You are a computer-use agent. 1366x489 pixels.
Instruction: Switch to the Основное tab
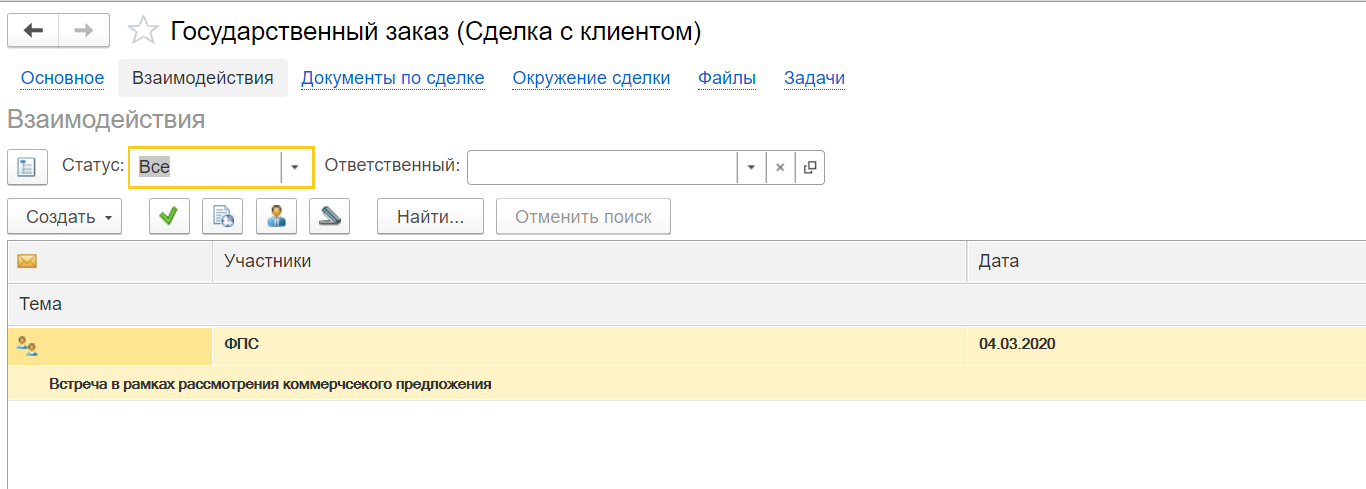pos(62,78)
